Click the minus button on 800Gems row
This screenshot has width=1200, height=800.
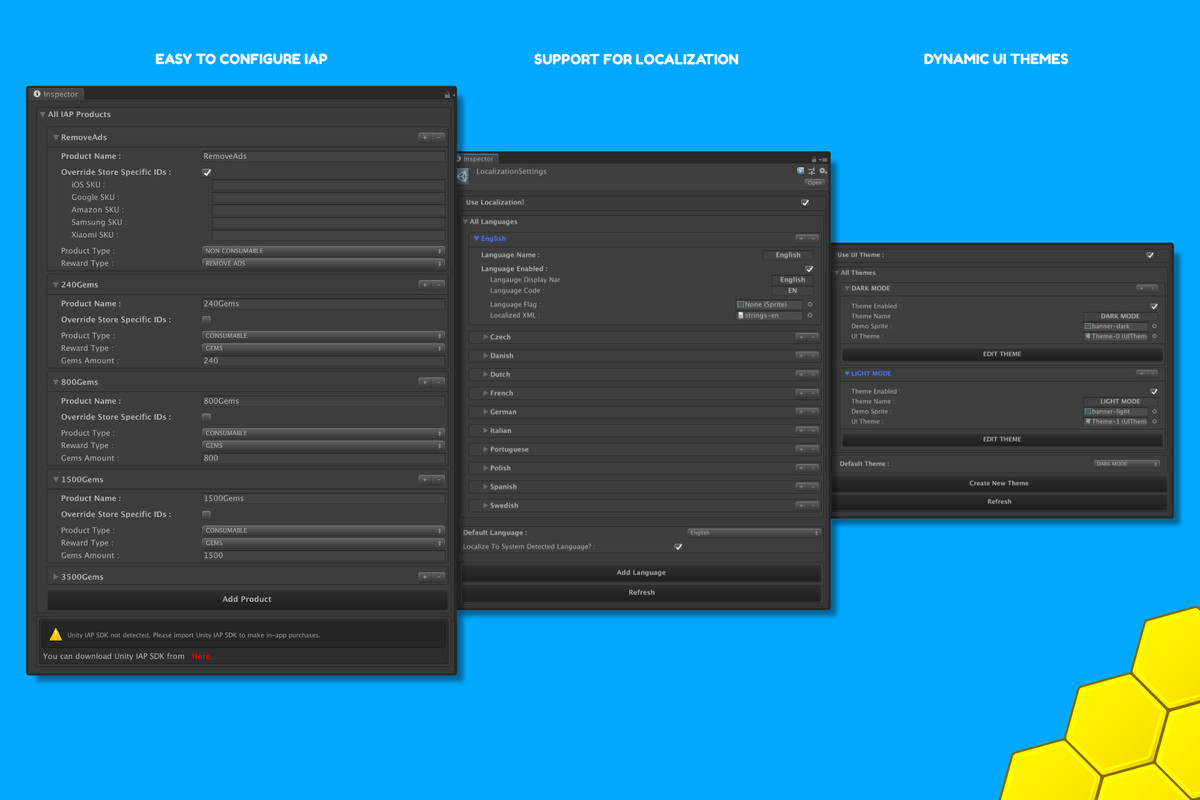click(x=438, y=382)
